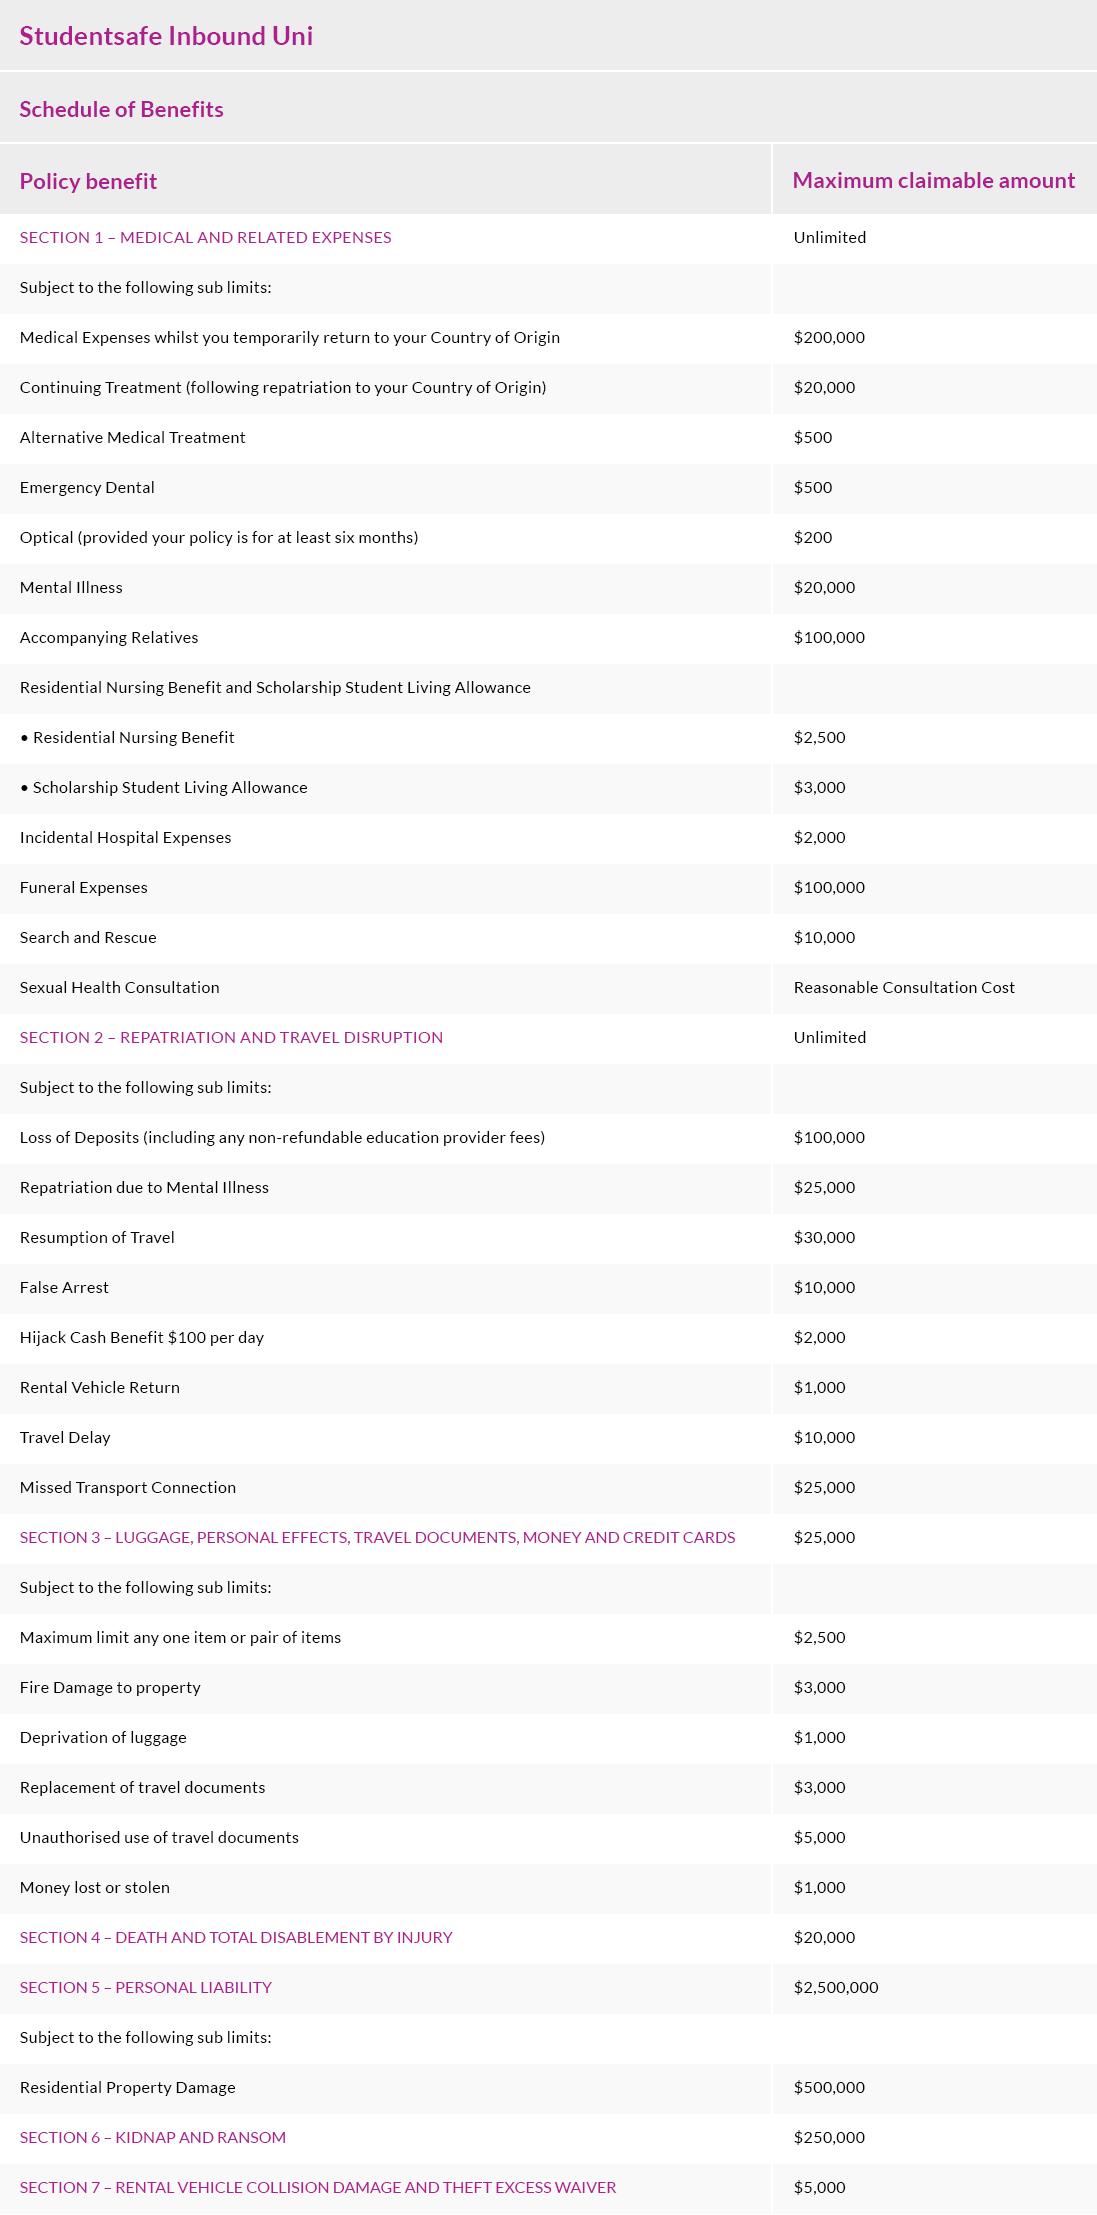Viewport: 1097px width, 2215px height.
Task: Open Section 7 Rental Vehicle Collision Damage
Action: (318, 2187)
